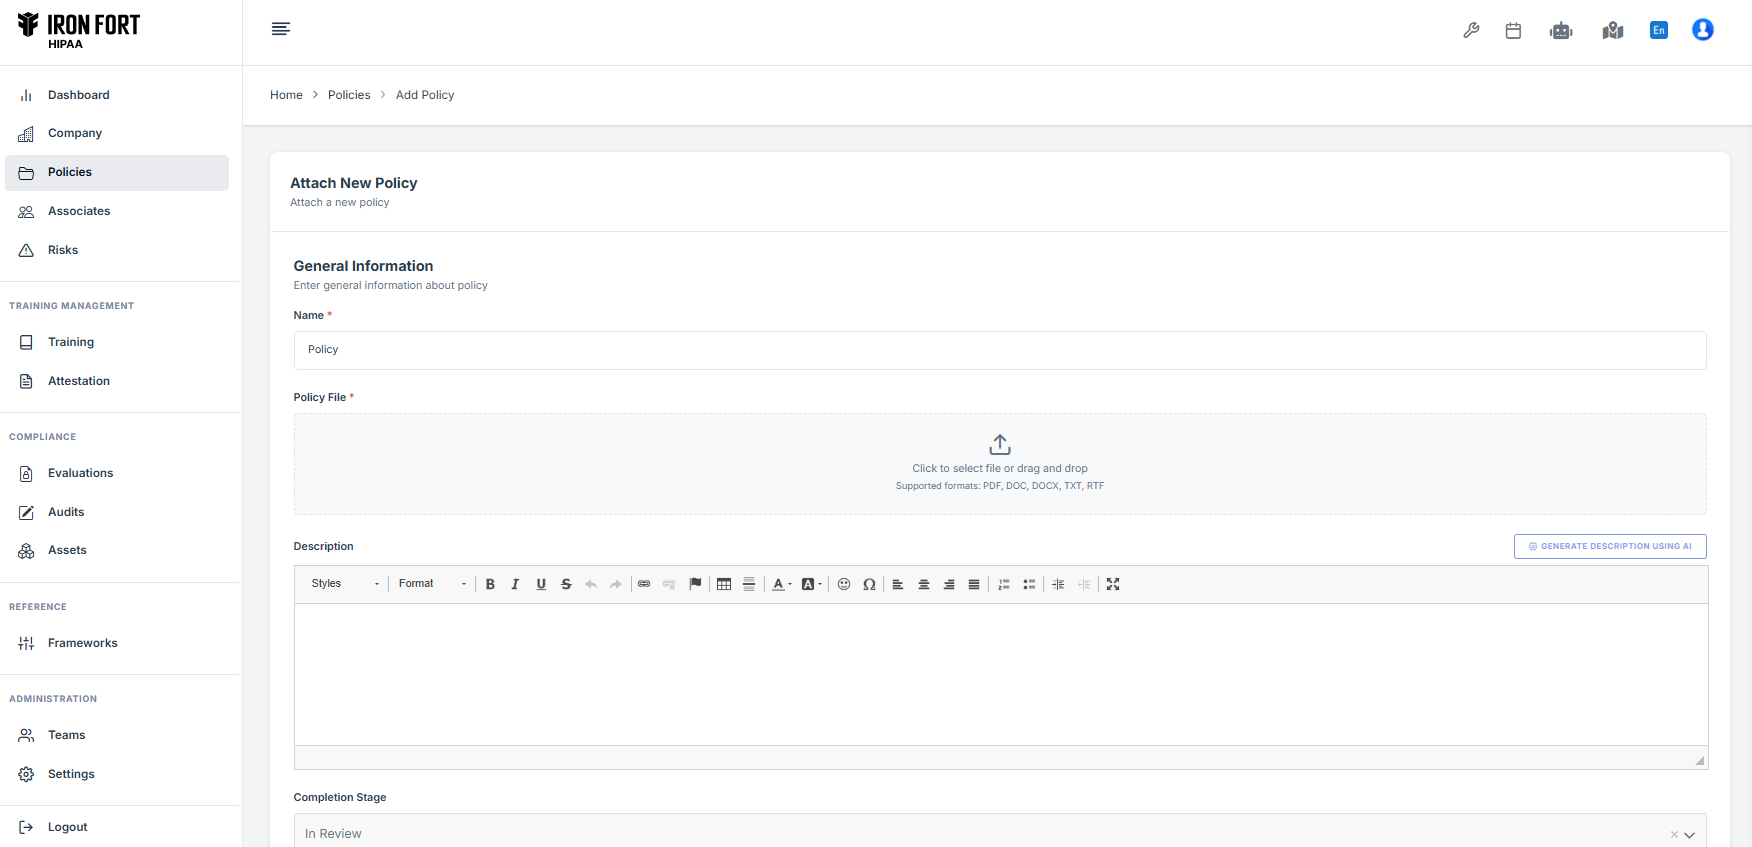Click the map location icon
Screen dimensions: 1752x847
click(1612, 31)
